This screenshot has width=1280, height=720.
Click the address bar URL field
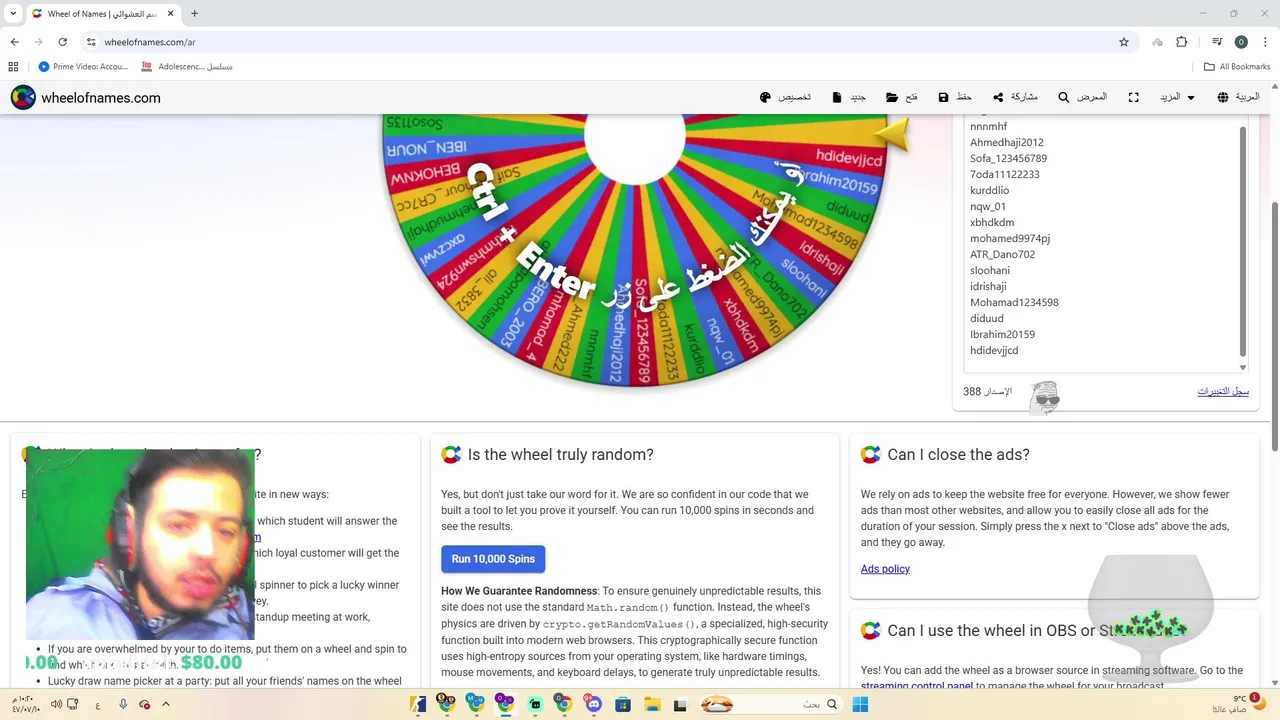click(x=600, y=42)
